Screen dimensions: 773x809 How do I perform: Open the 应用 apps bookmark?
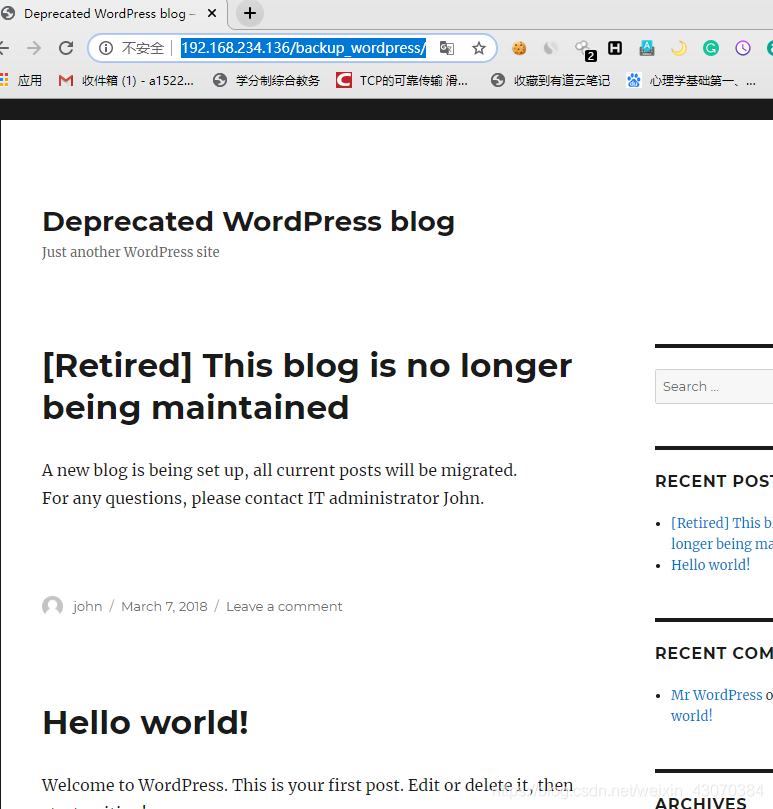pos(21,80)
